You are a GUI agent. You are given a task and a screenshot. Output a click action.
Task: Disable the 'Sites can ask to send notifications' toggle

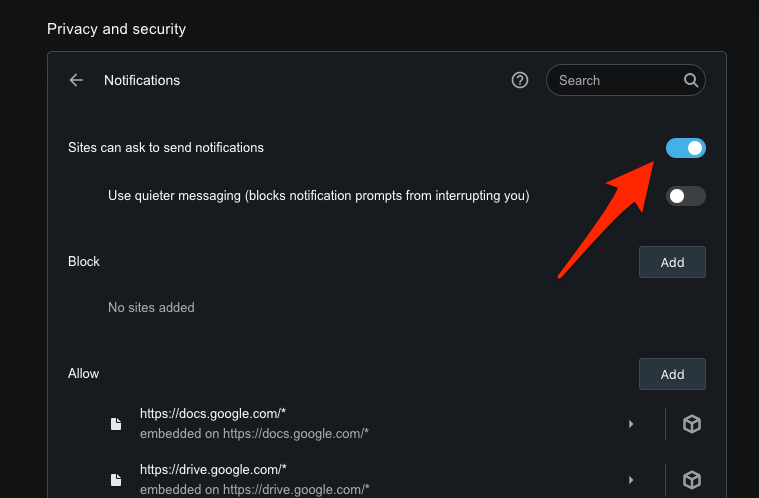686,148
